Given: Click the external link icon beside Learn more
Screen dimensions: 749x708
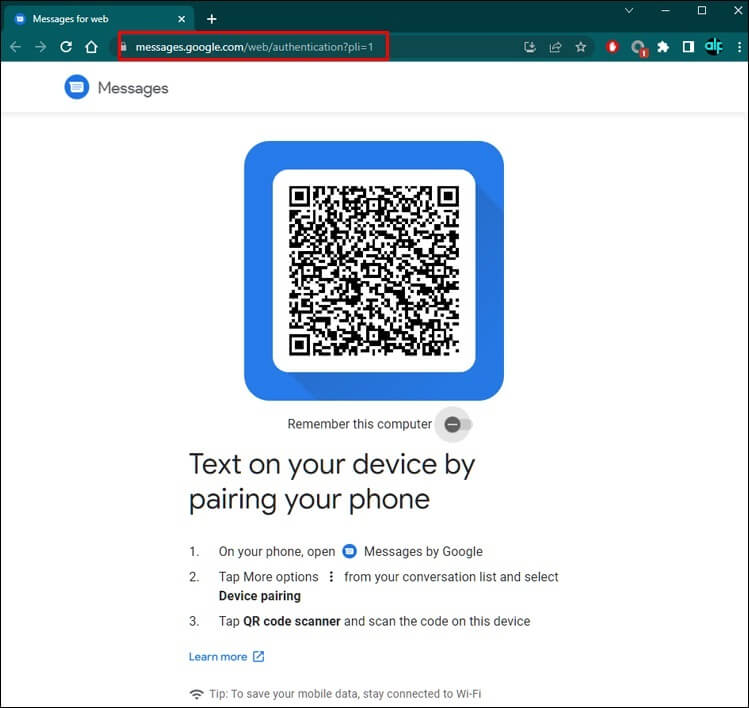Looking at the screenshot, I should pyautogui.click(x=258, y=656).
